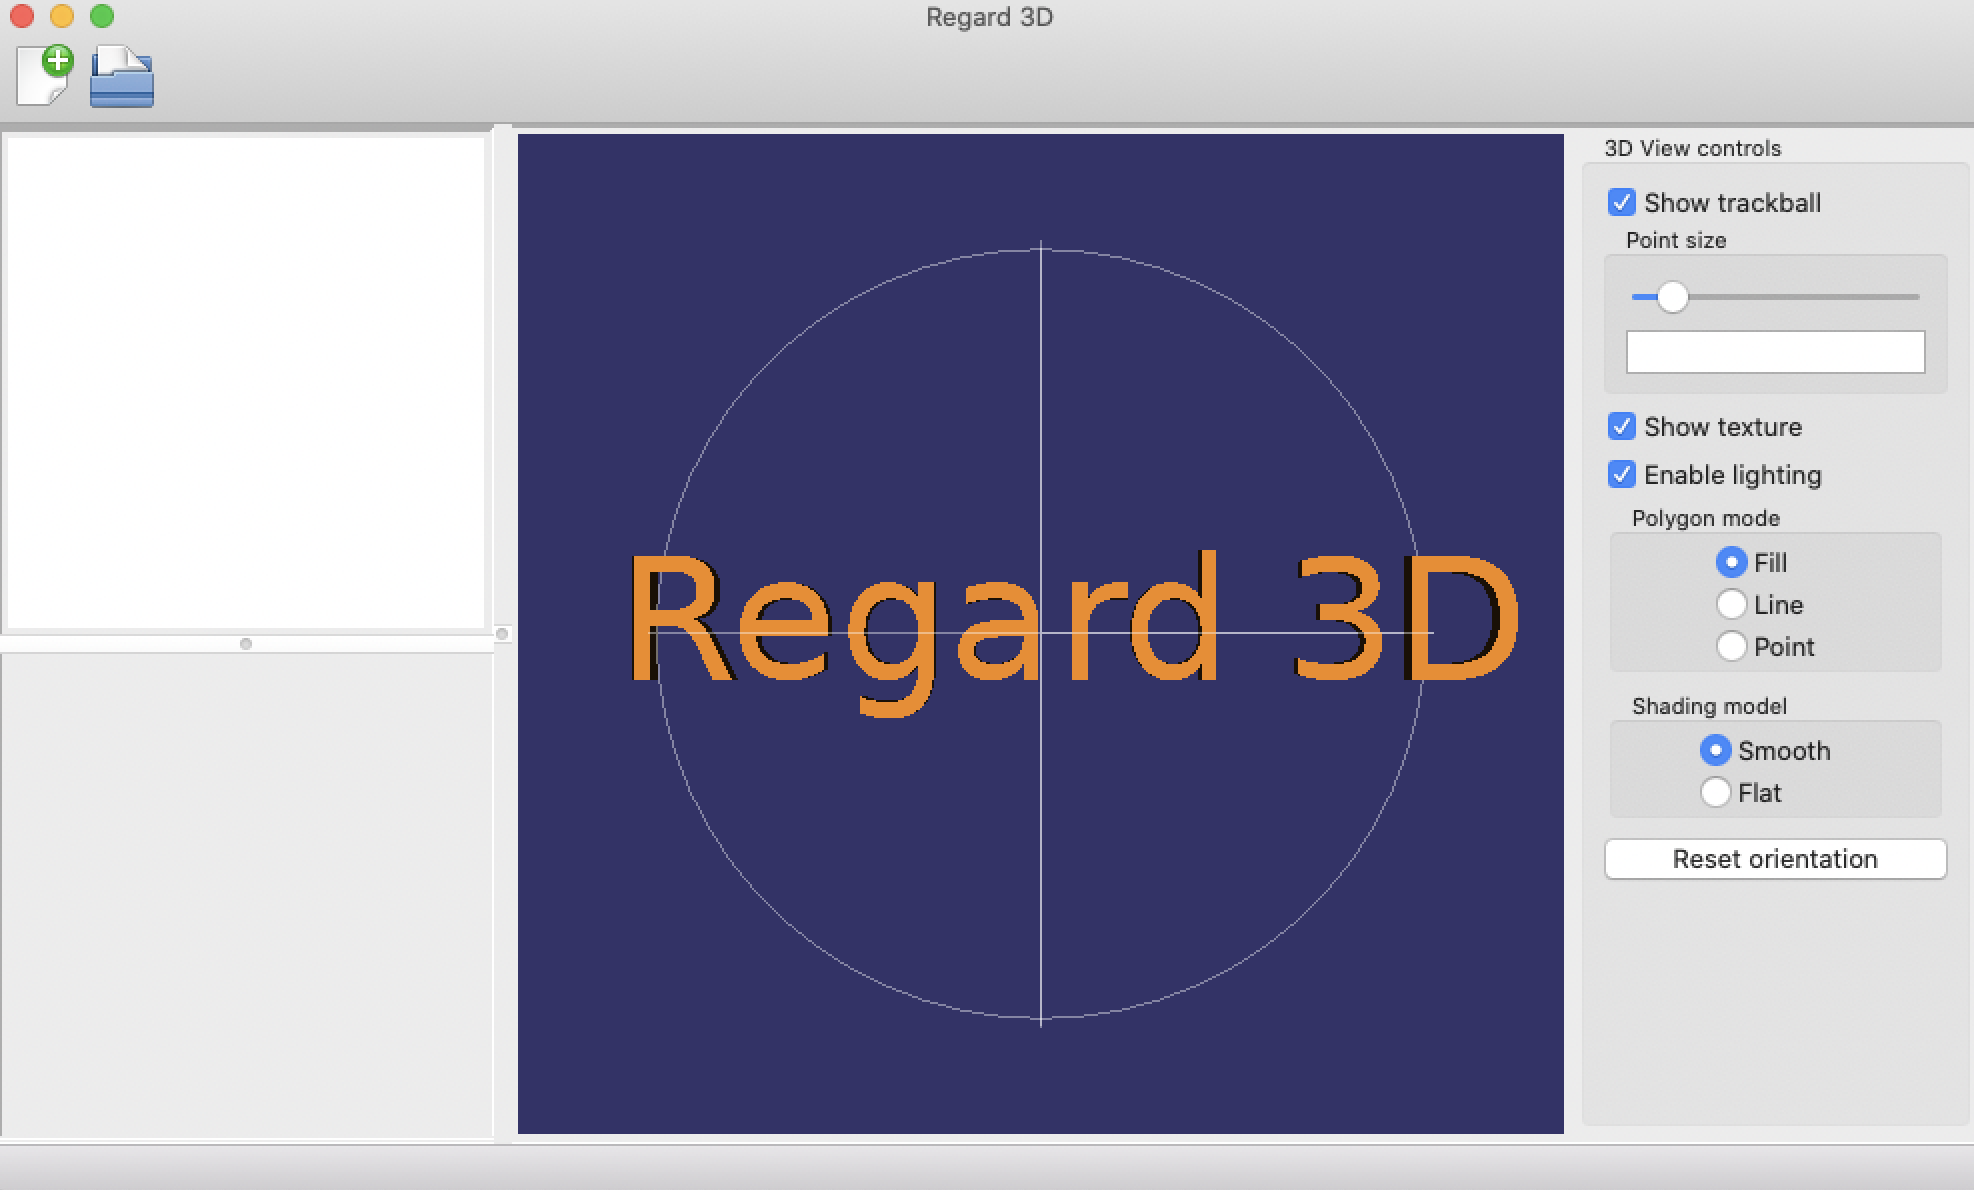Toggle the Show texture checkbox
This screenshot has height=1190, width=1974.
[1621, 427]
